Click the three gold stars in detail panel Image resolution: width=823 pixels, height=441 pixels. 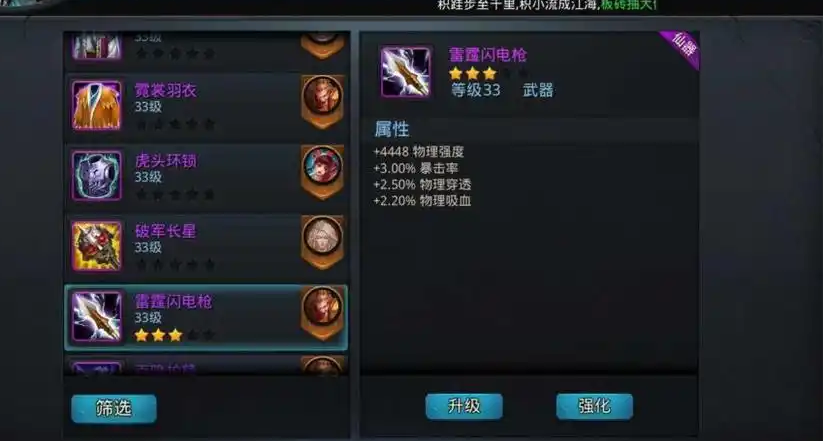tap(472, 74)
